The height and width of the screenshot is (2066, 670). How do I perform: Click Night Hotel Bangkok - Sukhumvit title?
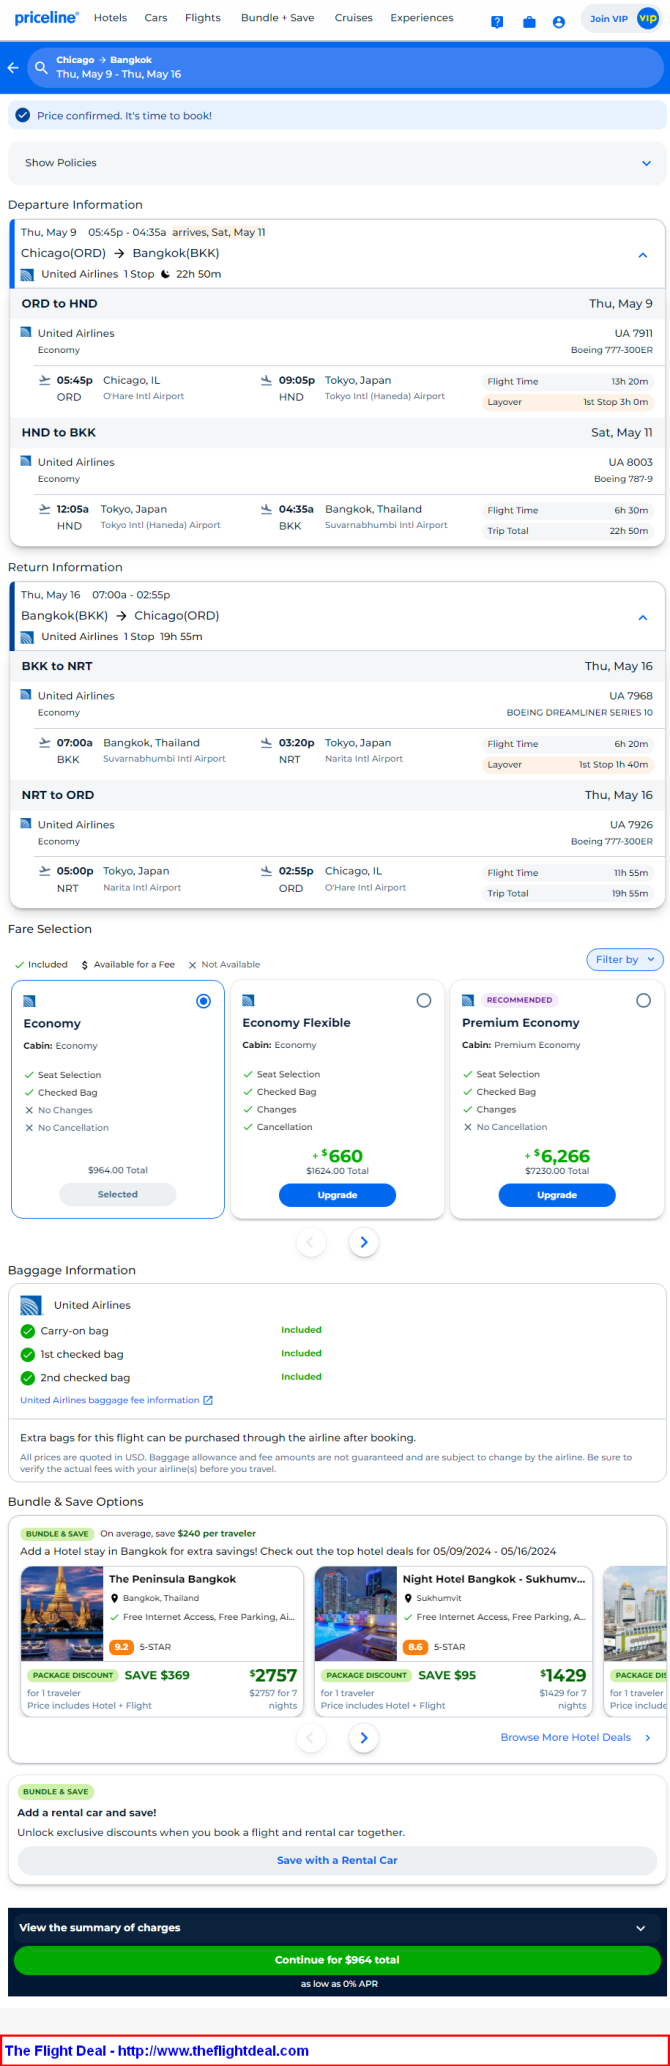pyautogui.click(x=494, y=1579)
